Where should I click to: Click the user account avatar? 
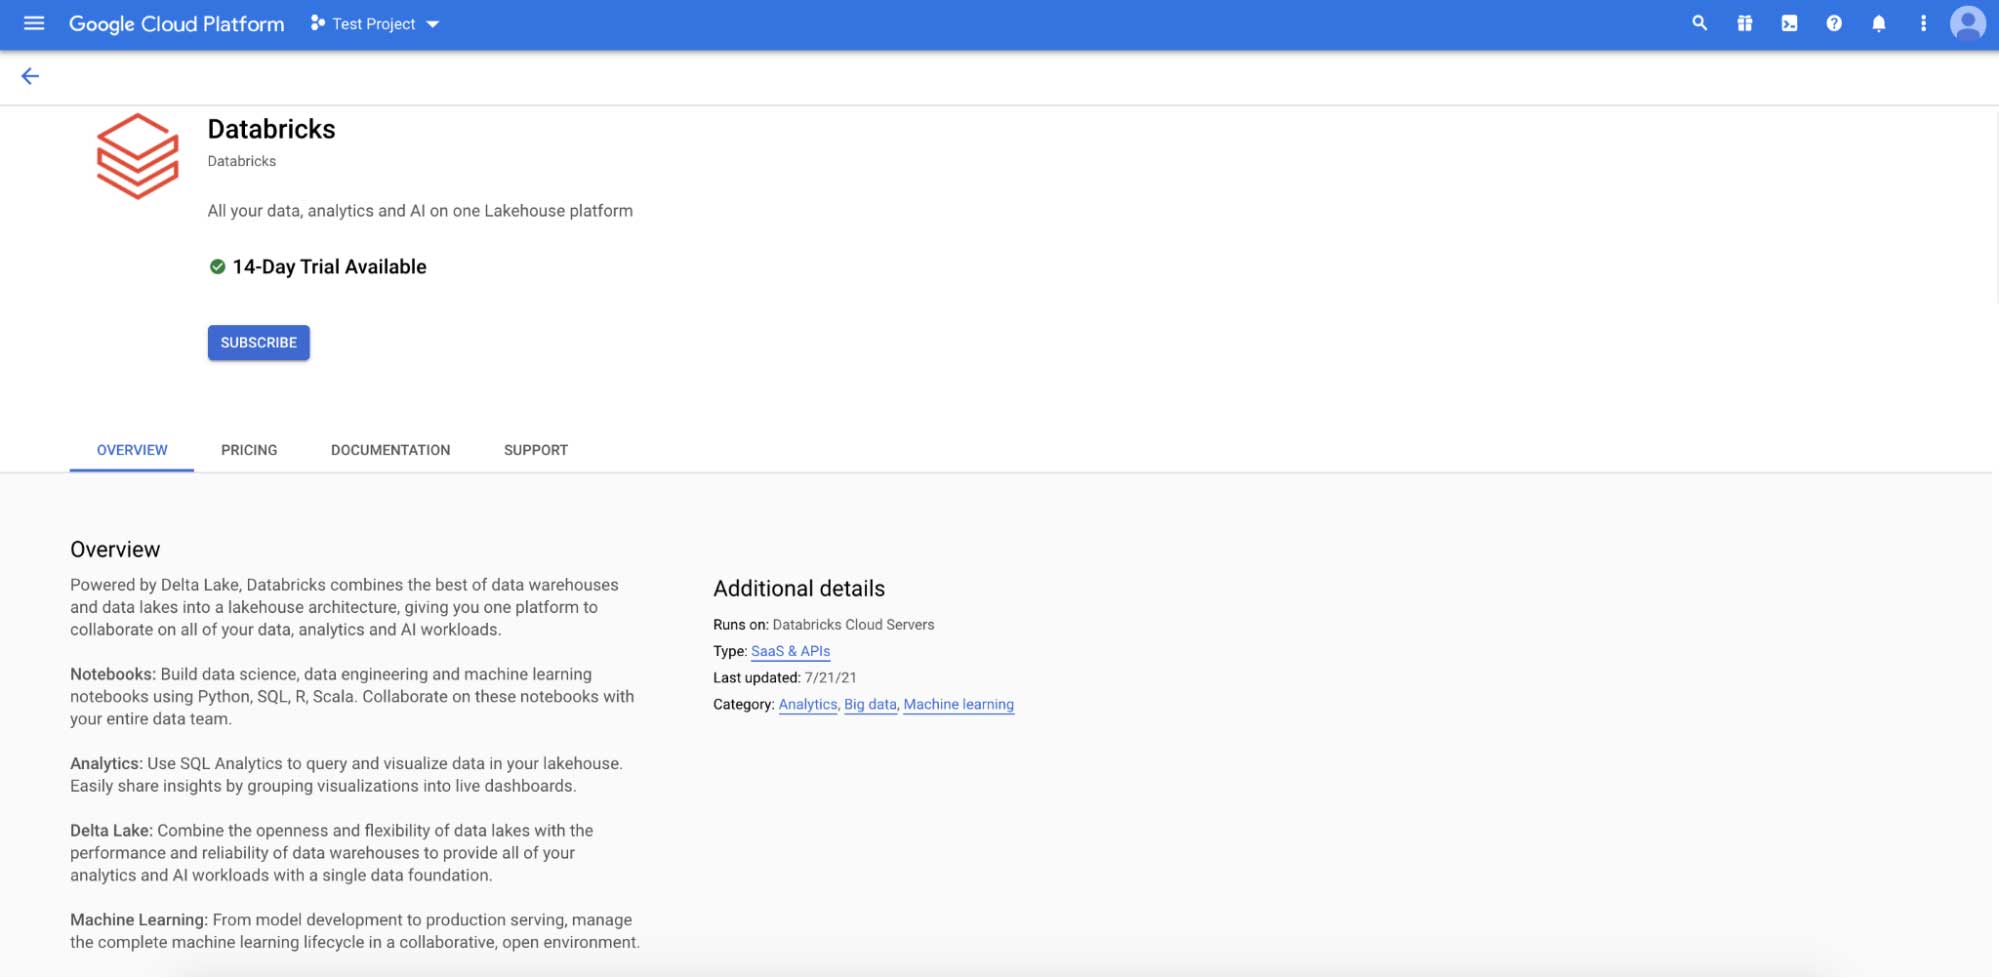click(1967, 23)
